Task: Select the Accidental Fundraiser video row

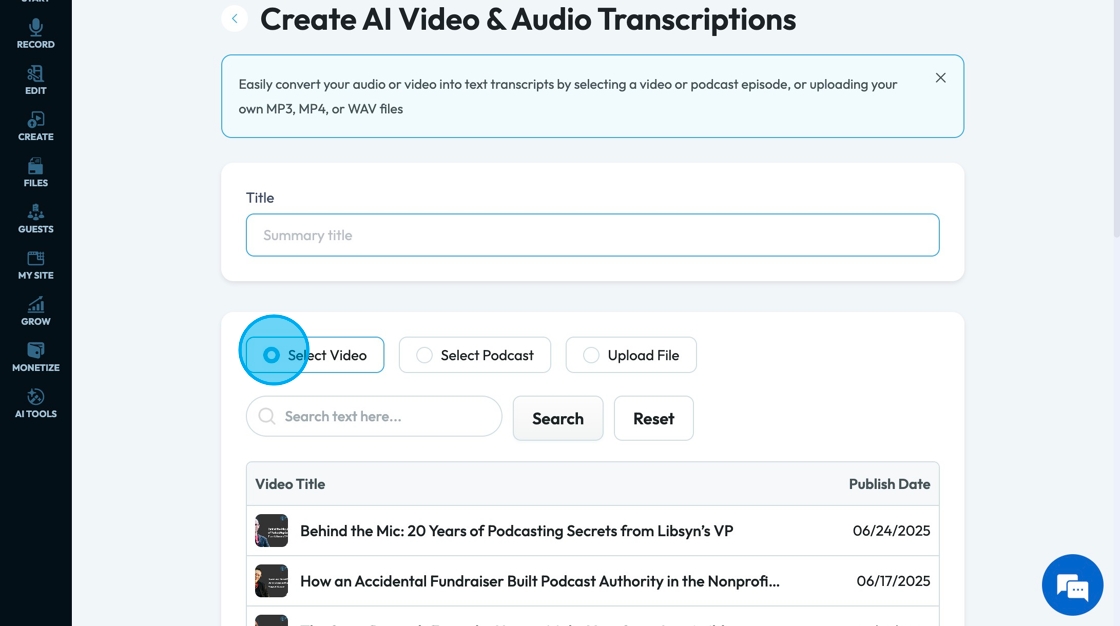Action: click(593, 581)
